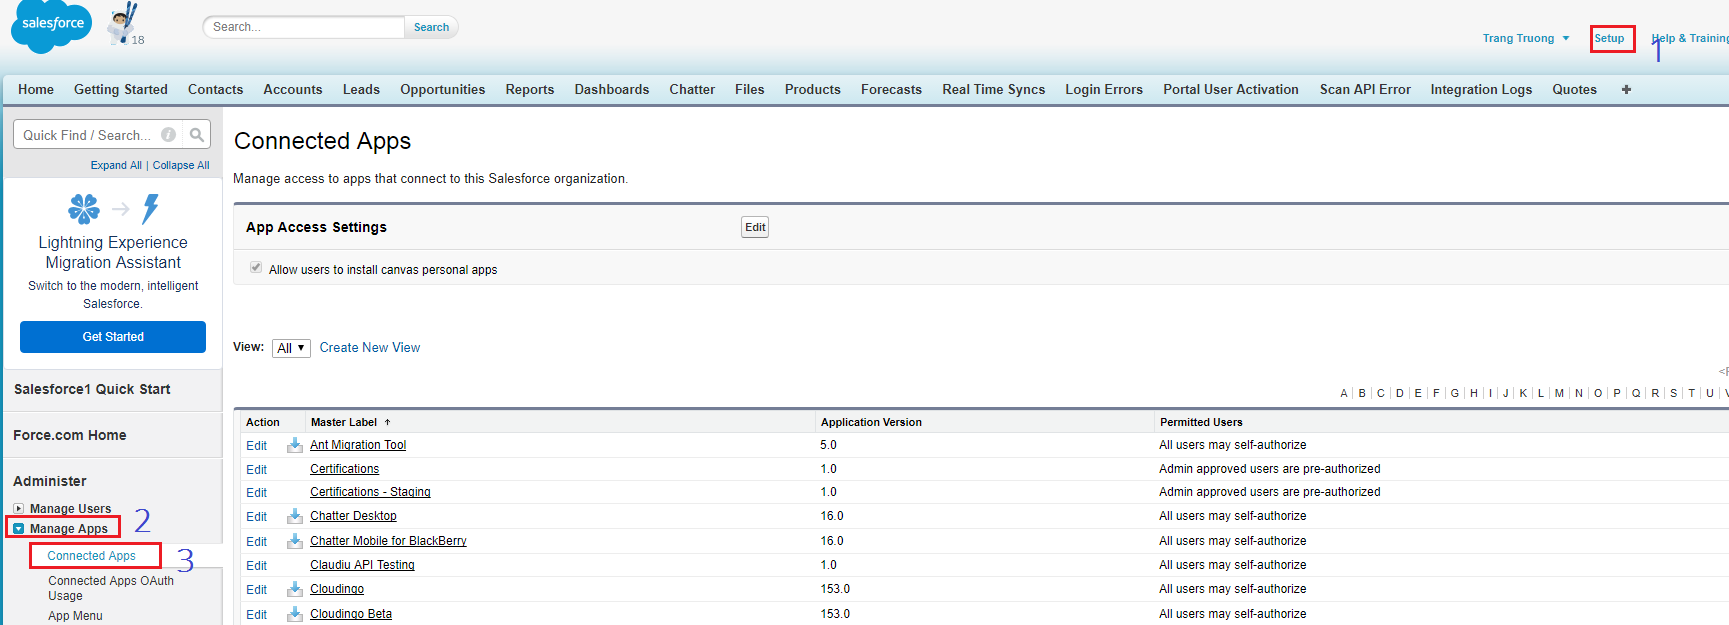1729x625 pixels.
Task: Switch to the Accounts tab
Action: pos(293,89)
